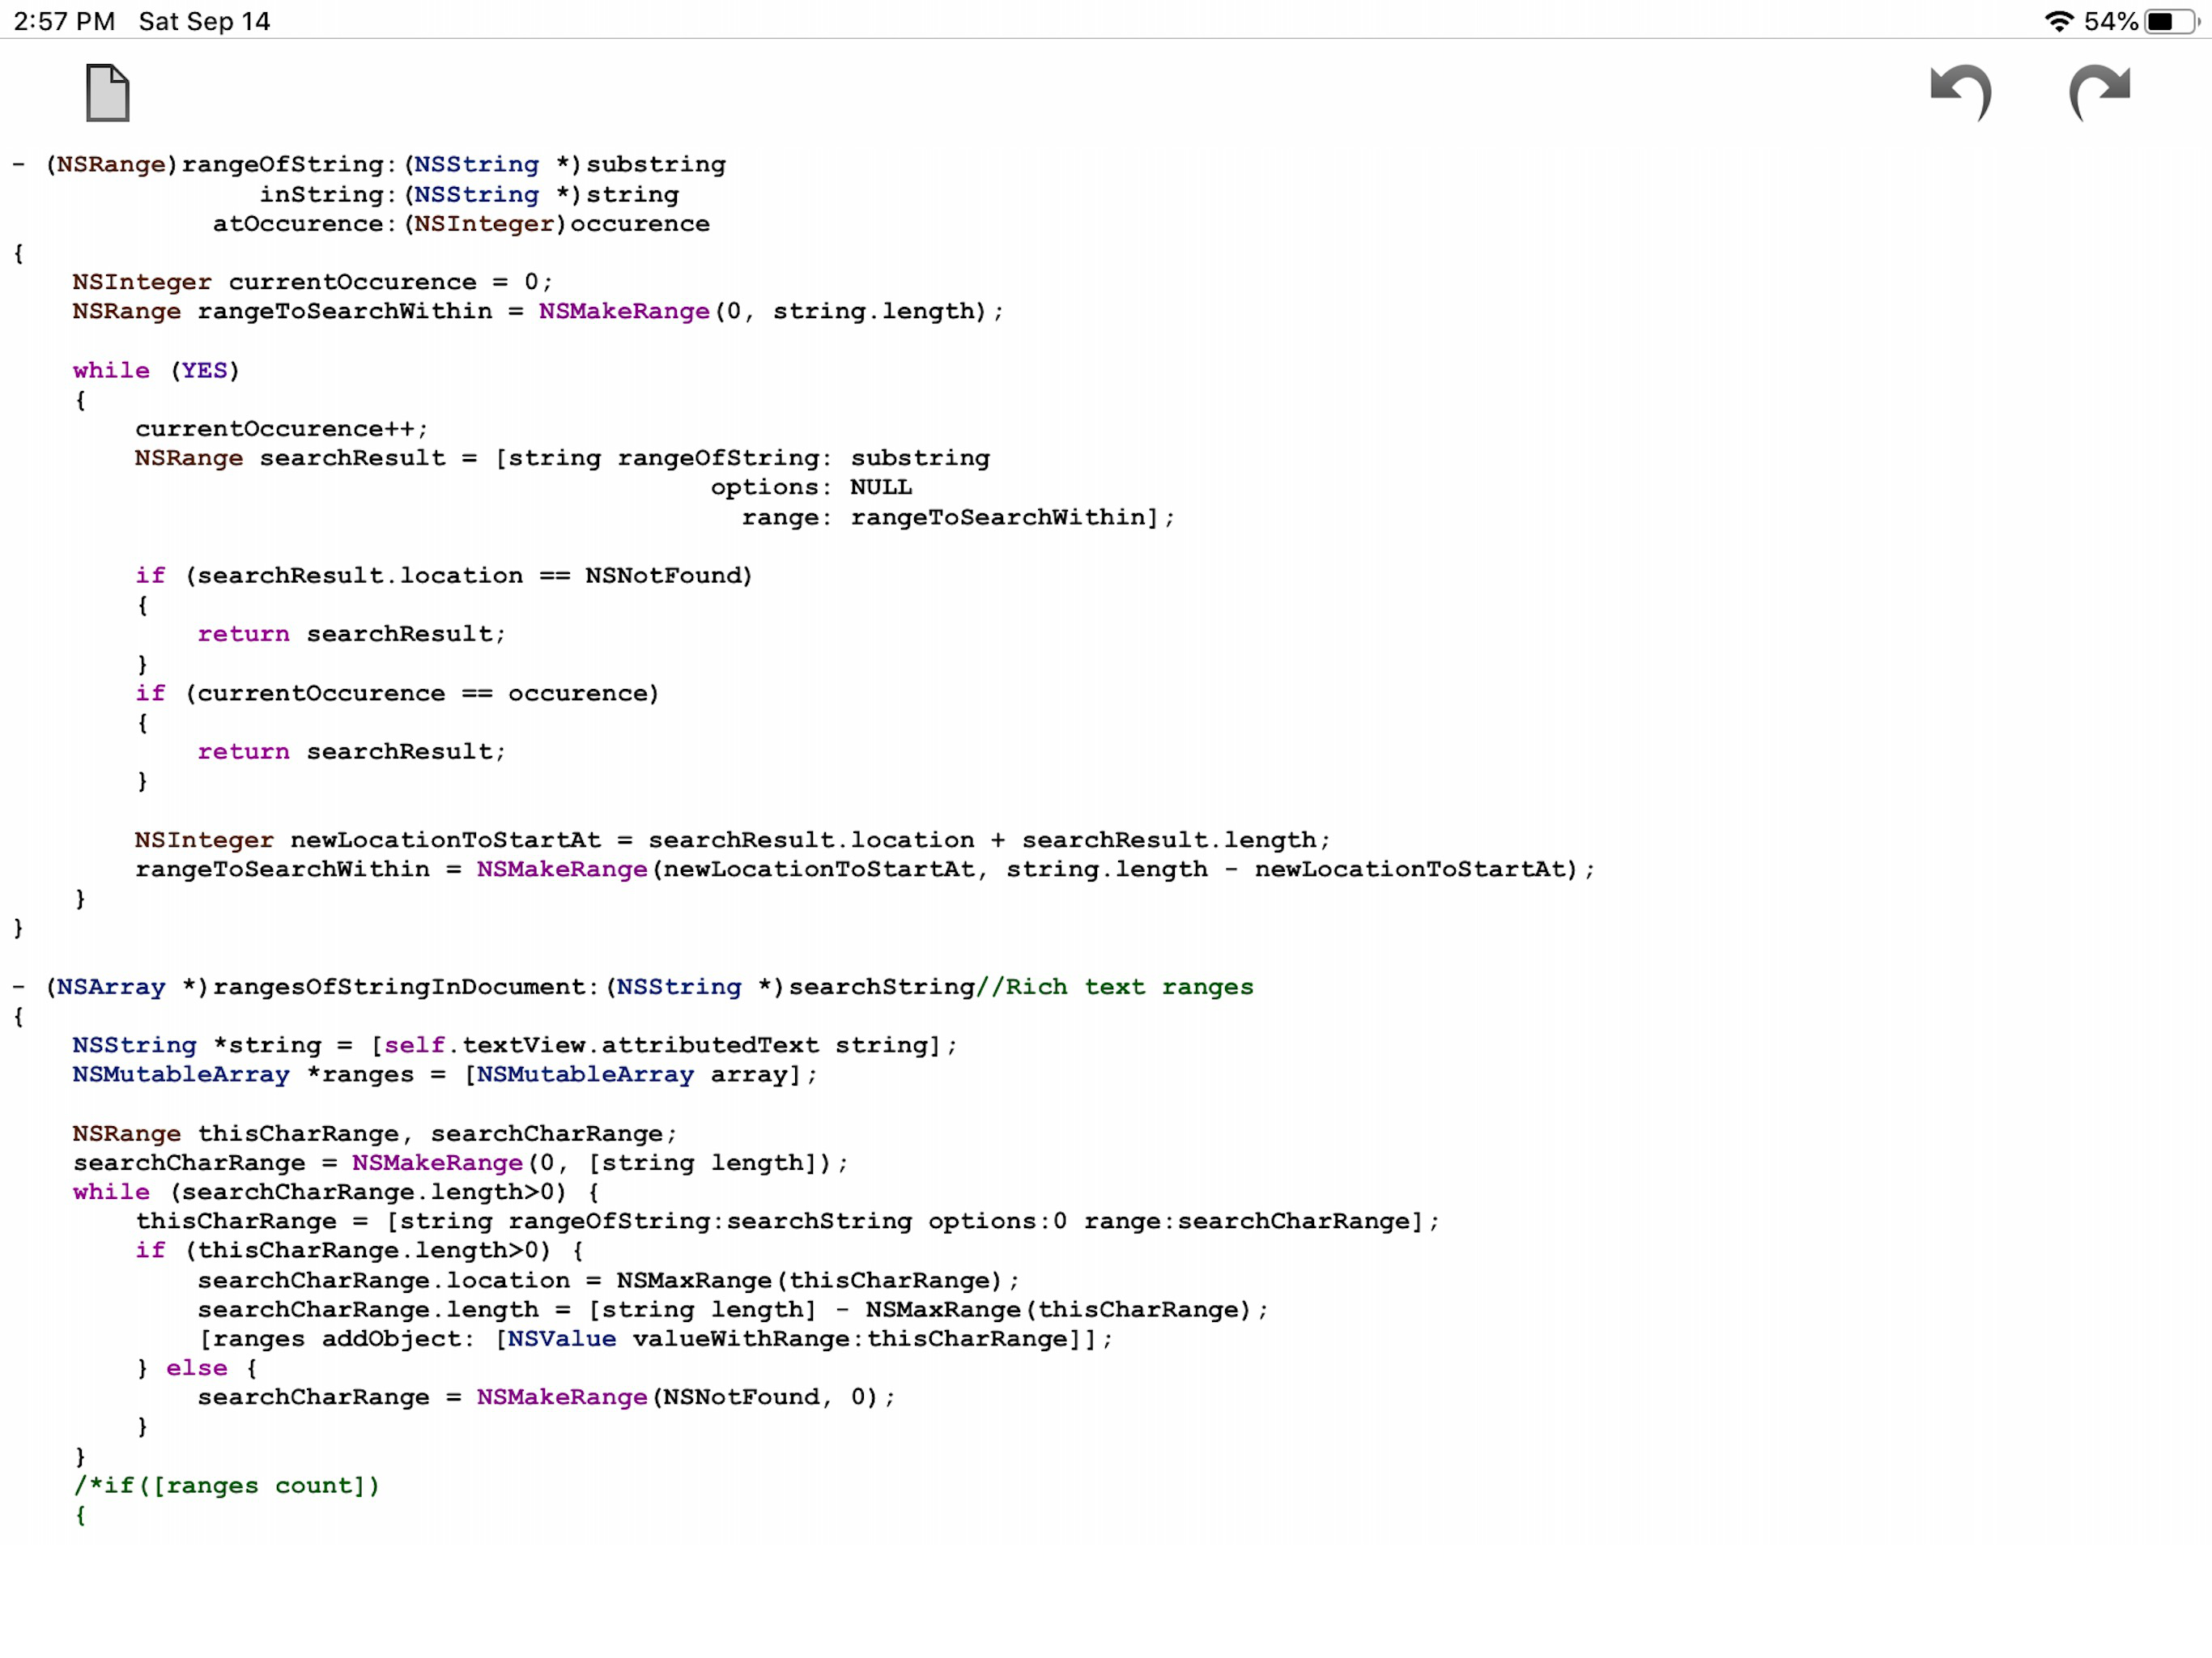Click the inString: parameter line

coord(469,194)
